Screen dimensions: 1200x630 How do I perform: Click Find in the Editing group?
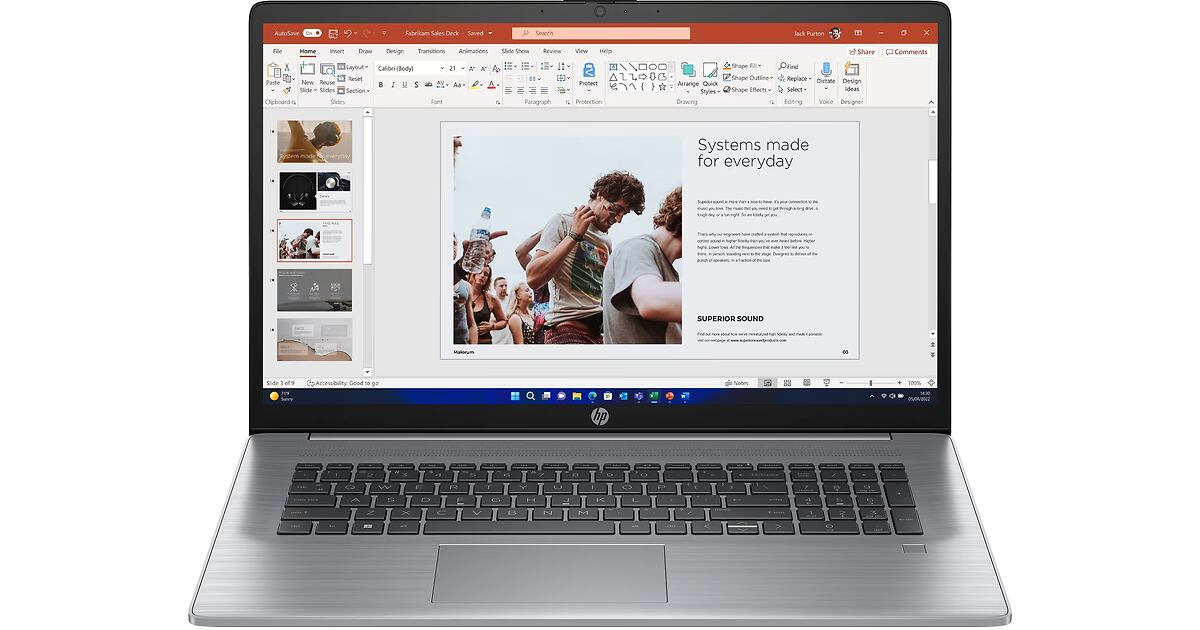[790, 67]
